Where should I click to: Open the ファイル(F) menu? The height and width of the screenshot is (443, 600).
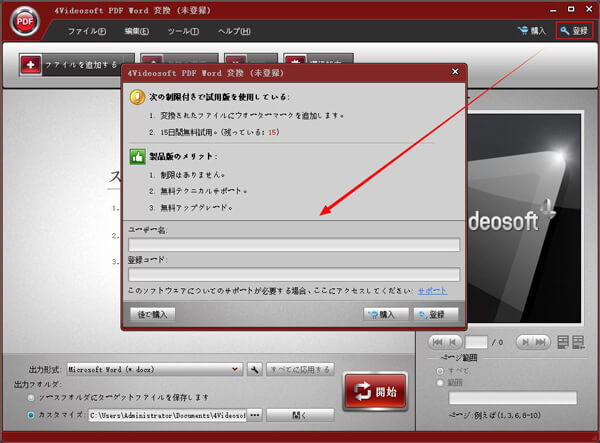87,31
